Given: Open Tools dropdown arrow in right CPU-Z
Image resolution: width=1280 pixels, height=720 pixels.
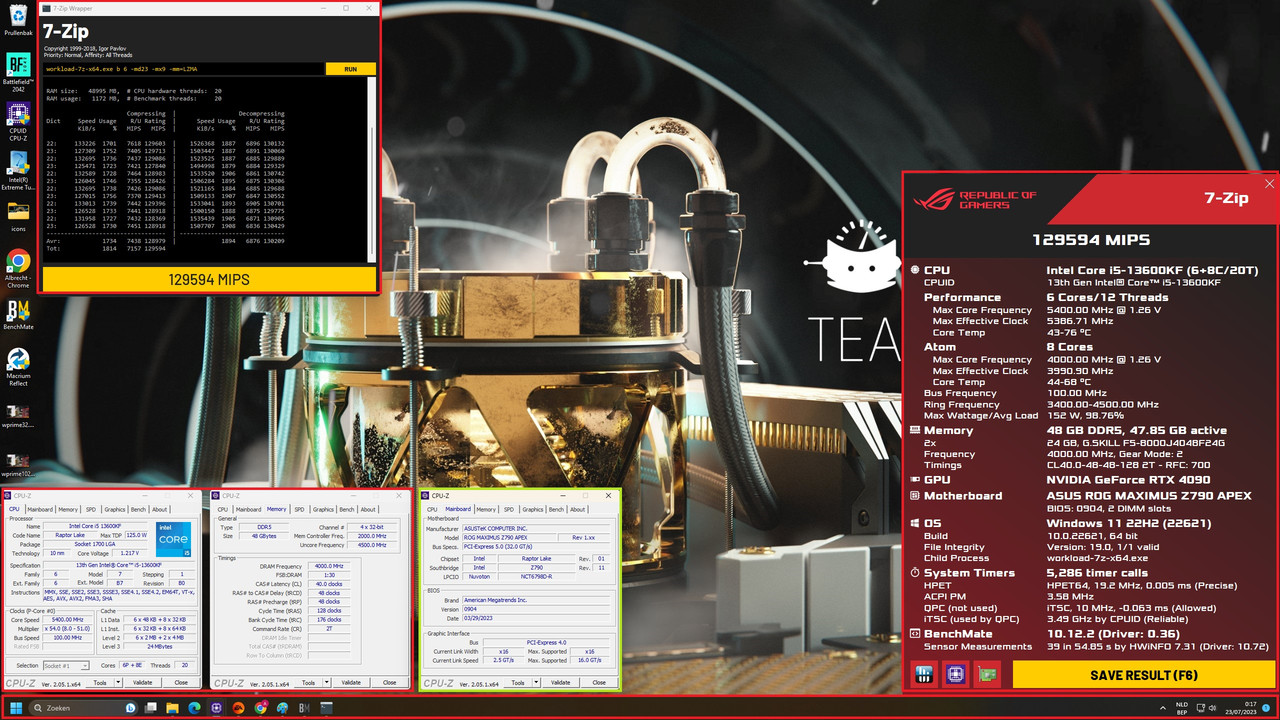Looking at the screenshot, I should pos(537,682).
